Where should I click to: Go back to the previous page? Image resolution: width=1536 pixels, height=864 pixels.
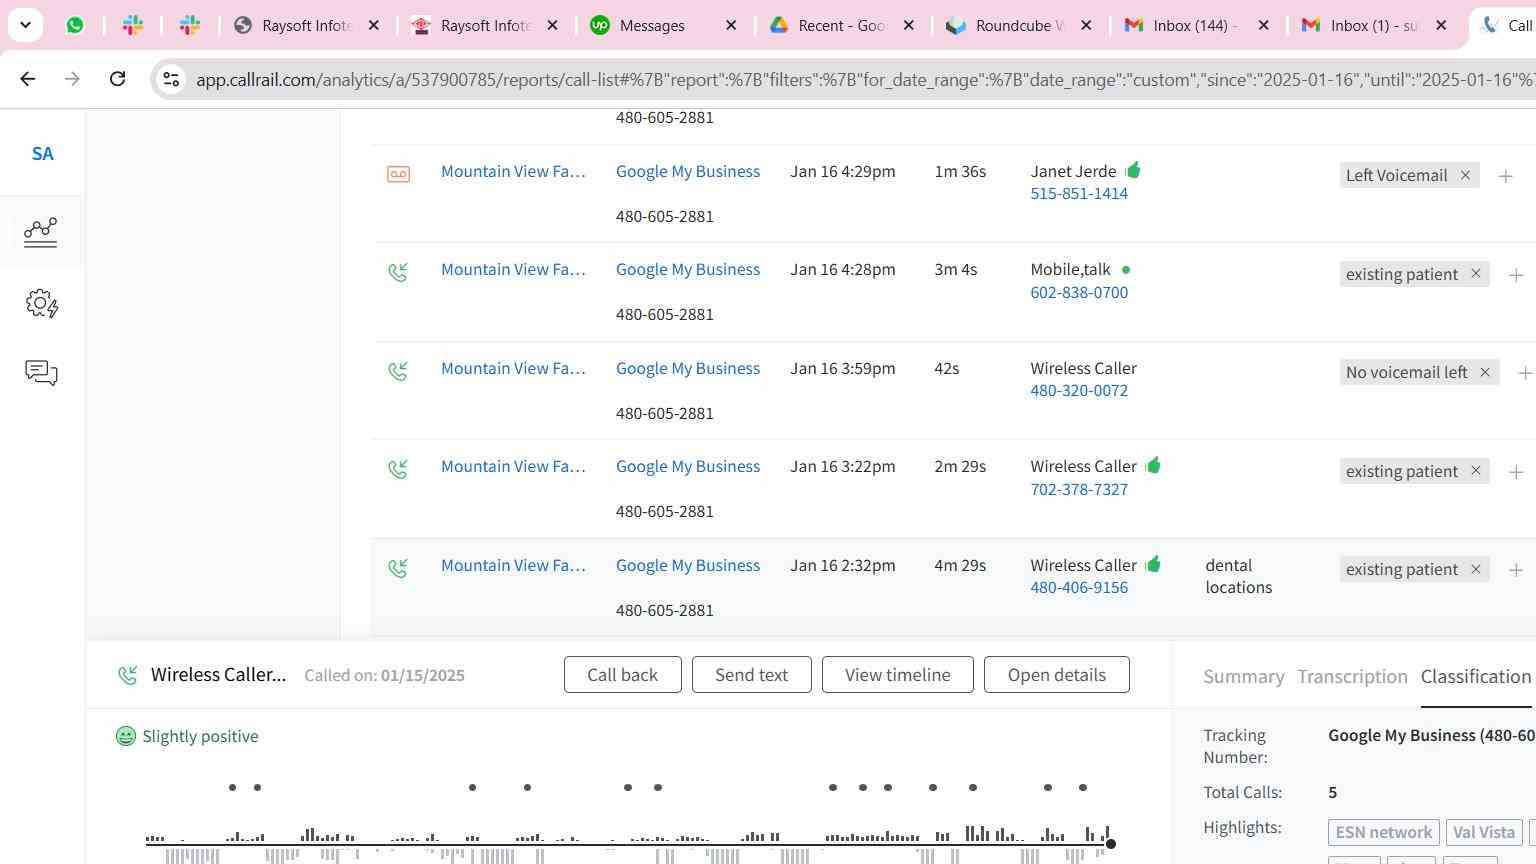27,79
